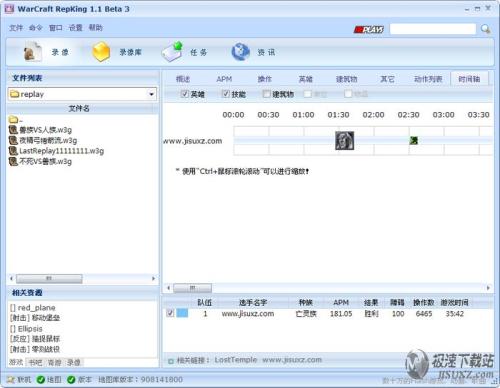The image size is (500, 388).
Task: Select the 兽族VS人族.w3g replay file
Action: point(40,130)
